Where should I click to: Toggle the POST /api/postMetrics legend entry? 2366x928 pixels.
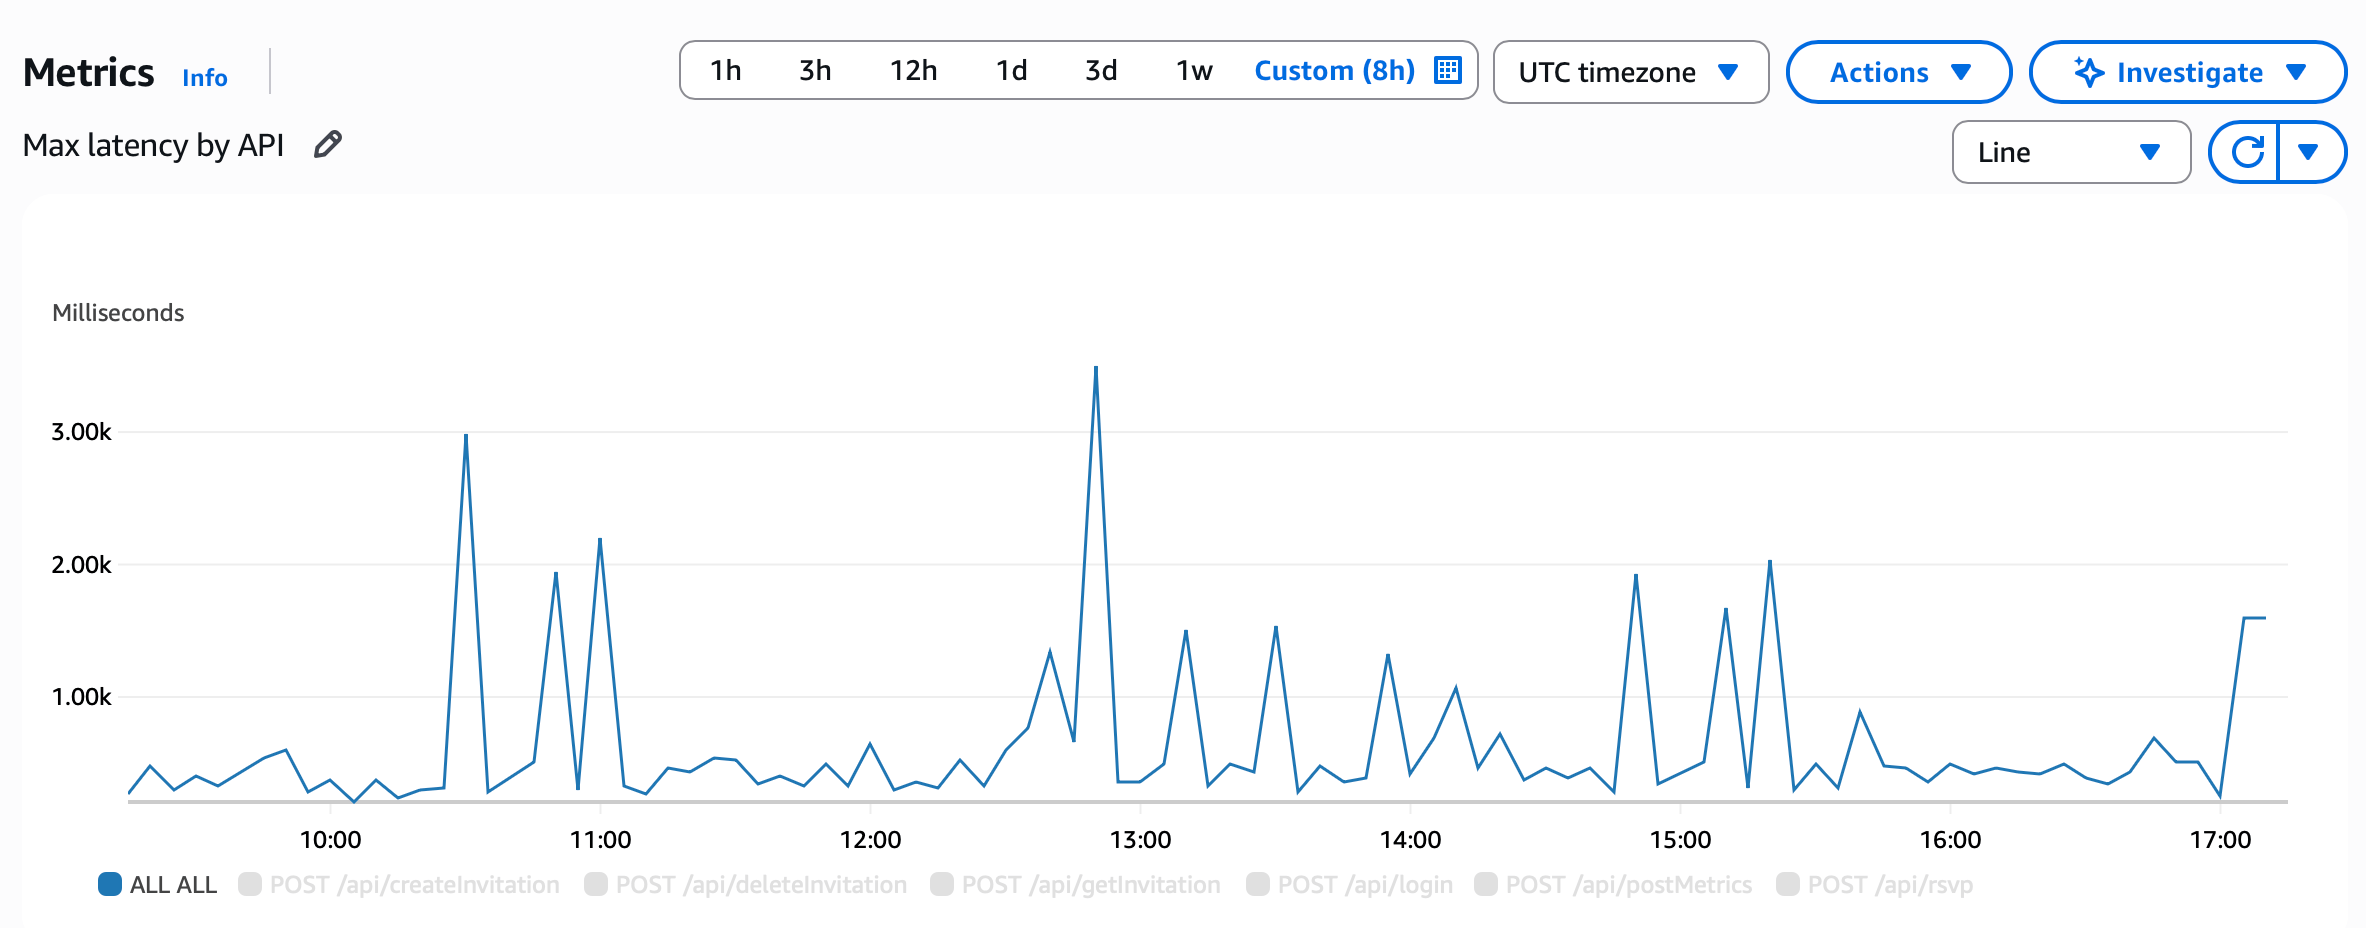1613,885
